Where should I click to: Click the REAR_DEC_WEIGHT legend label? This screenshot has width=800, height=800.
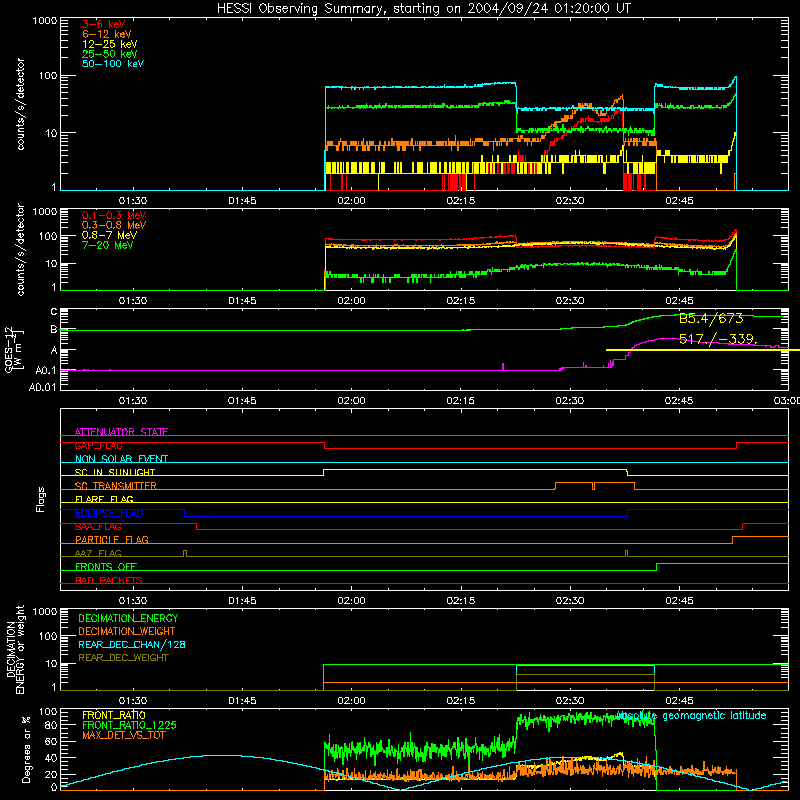[x=123, y=658]
